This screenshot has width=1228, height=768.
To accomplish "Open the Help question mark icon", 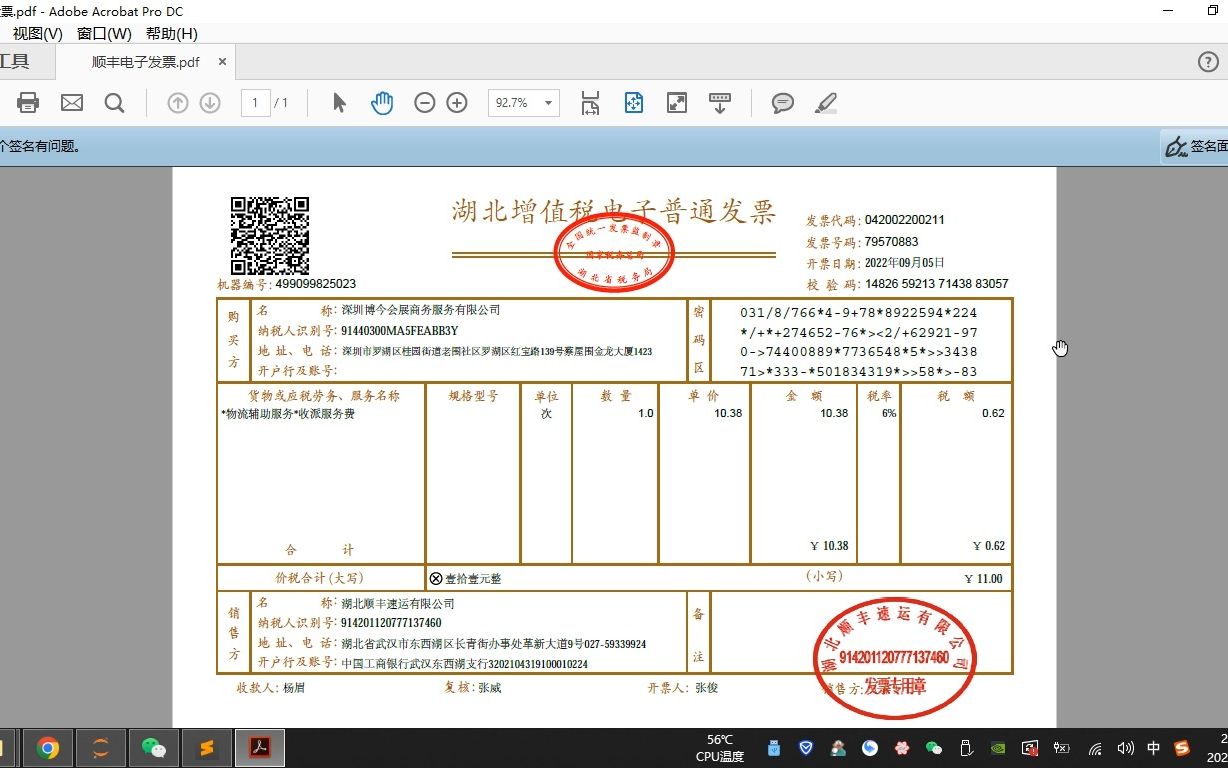I will click(x=1208, y=61).
